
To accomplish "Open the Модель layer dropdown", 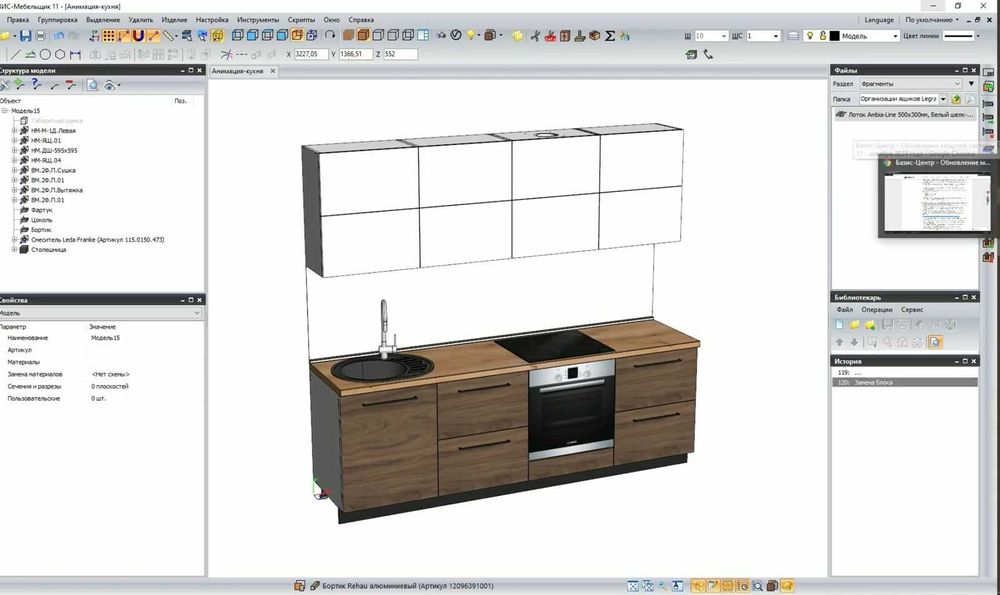I will [895, 36].
